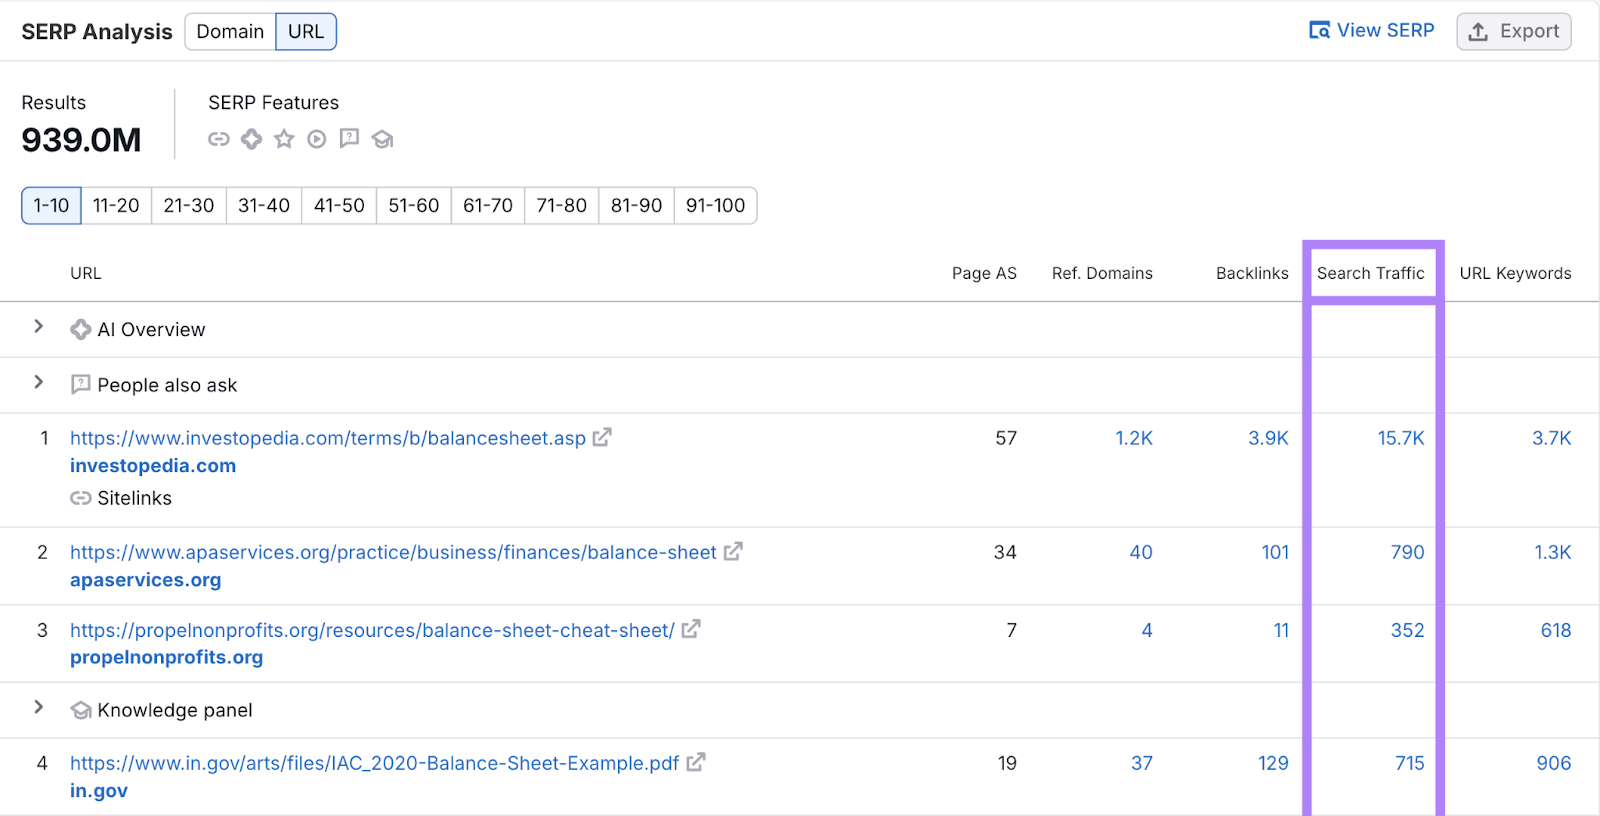This screenshot has height=816, width=1600.
Task: Click the AI Overview SERP feature icon
Action: [251, 139]
